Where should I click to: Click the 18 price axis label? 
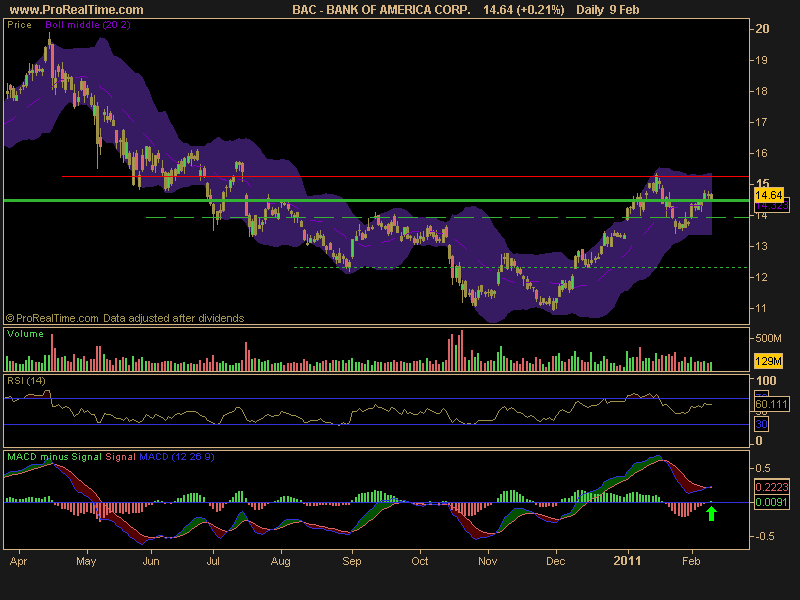[761, 91]
